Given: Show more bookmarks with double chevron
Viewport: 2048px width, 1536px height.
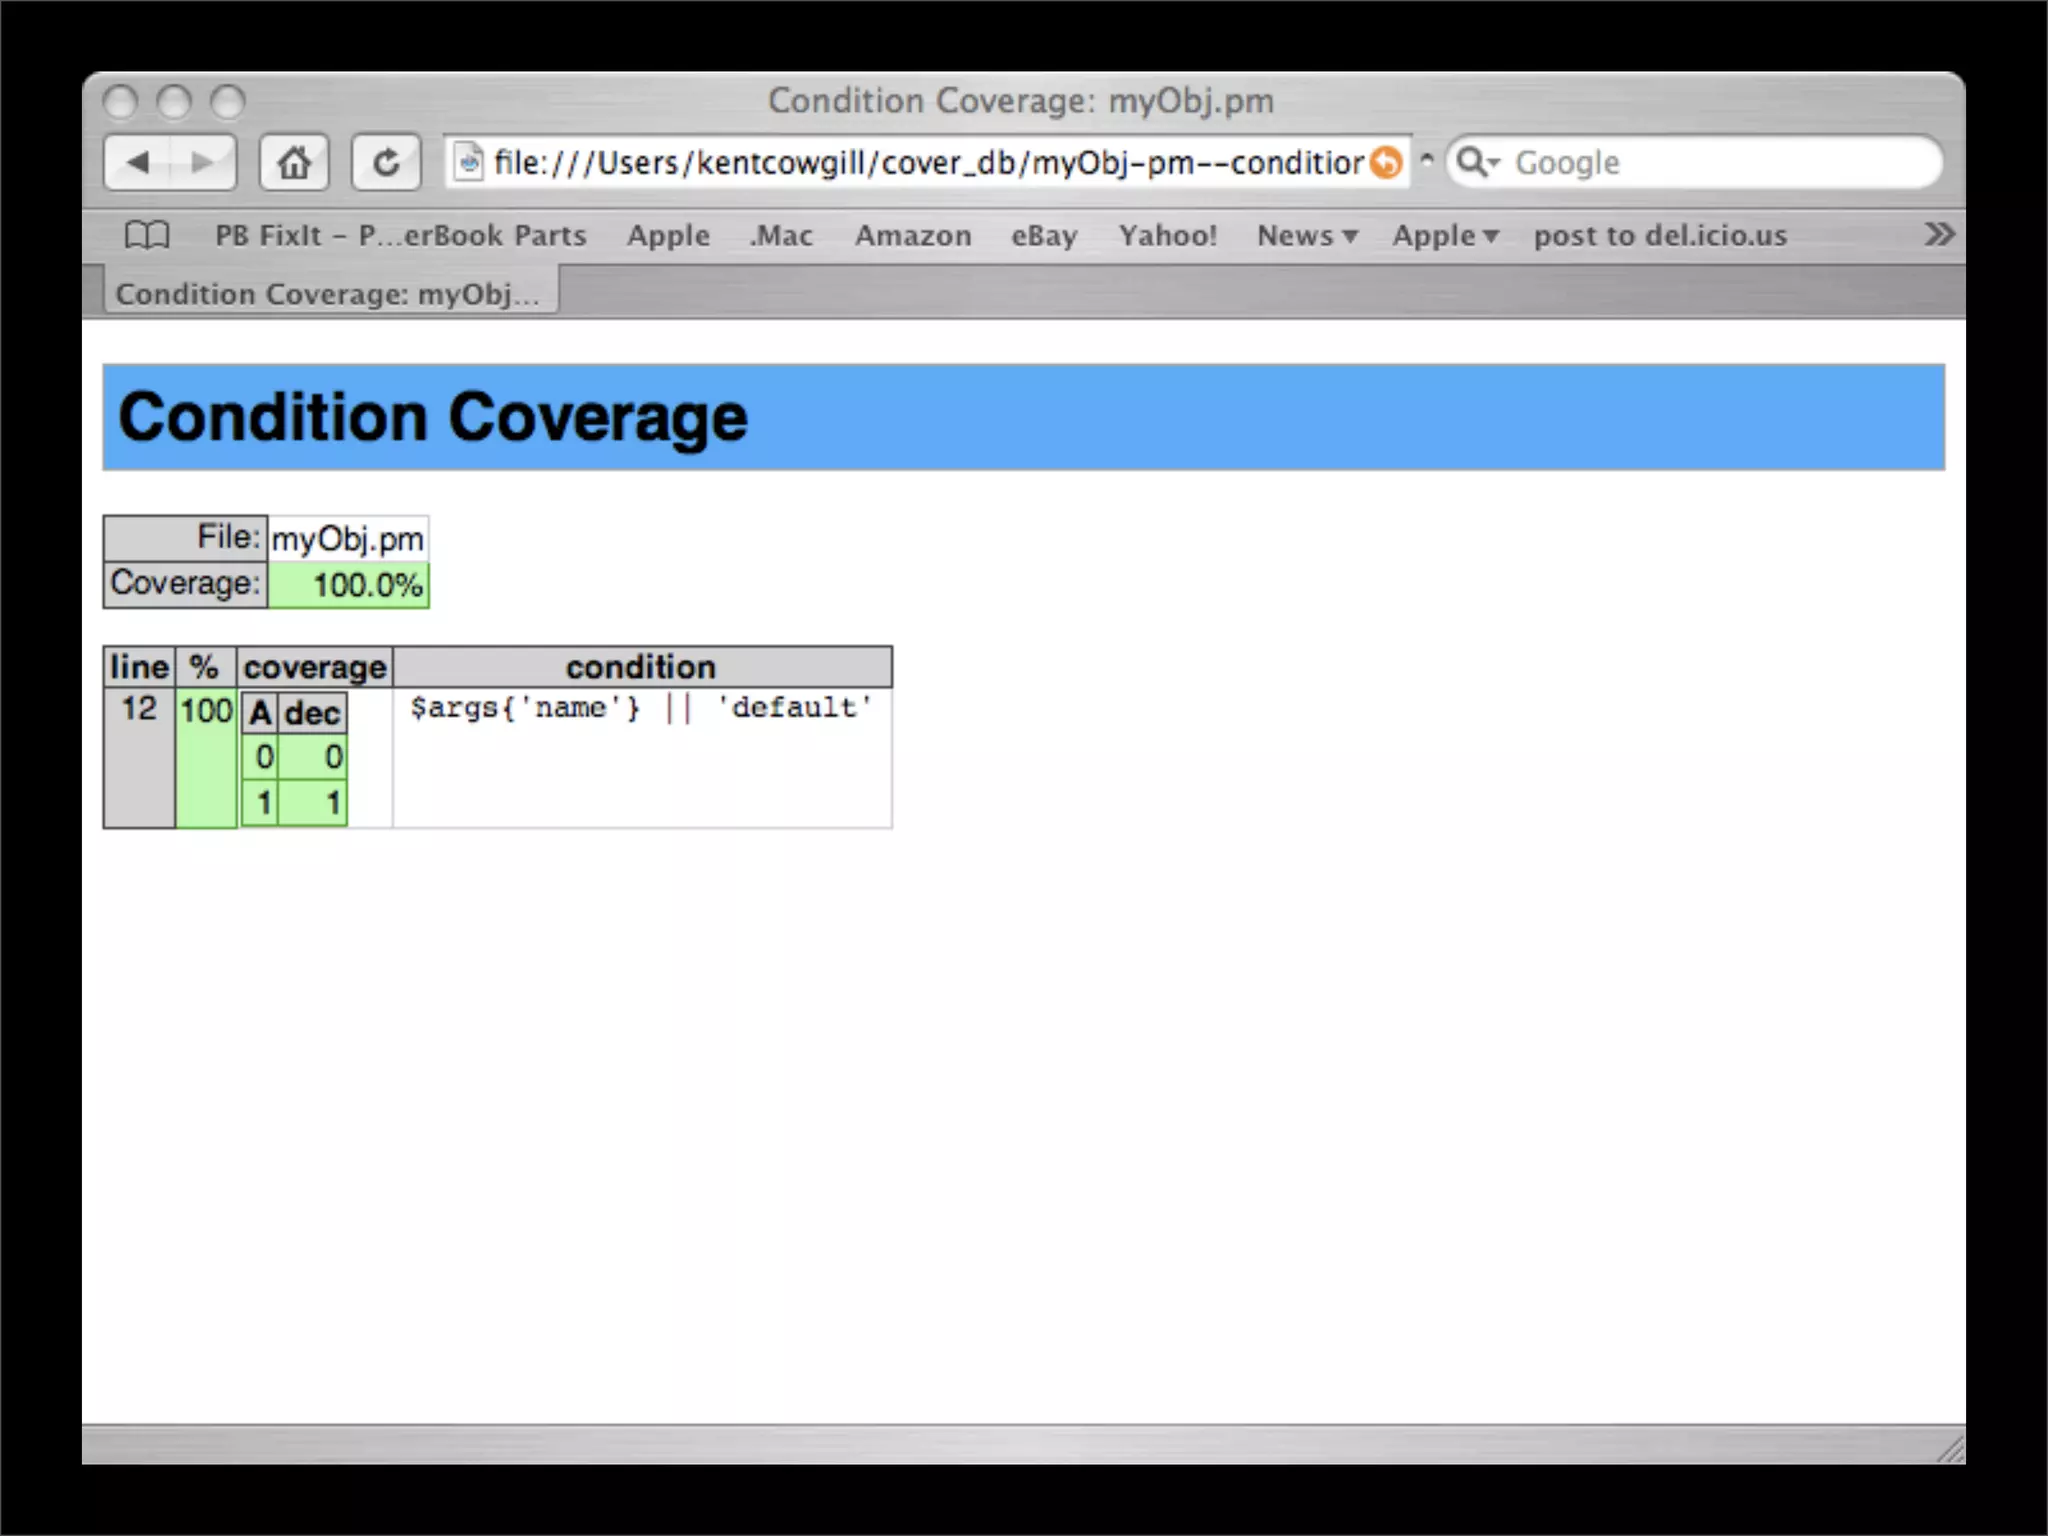Looking at the screenshot, I should coord(1938,235).
